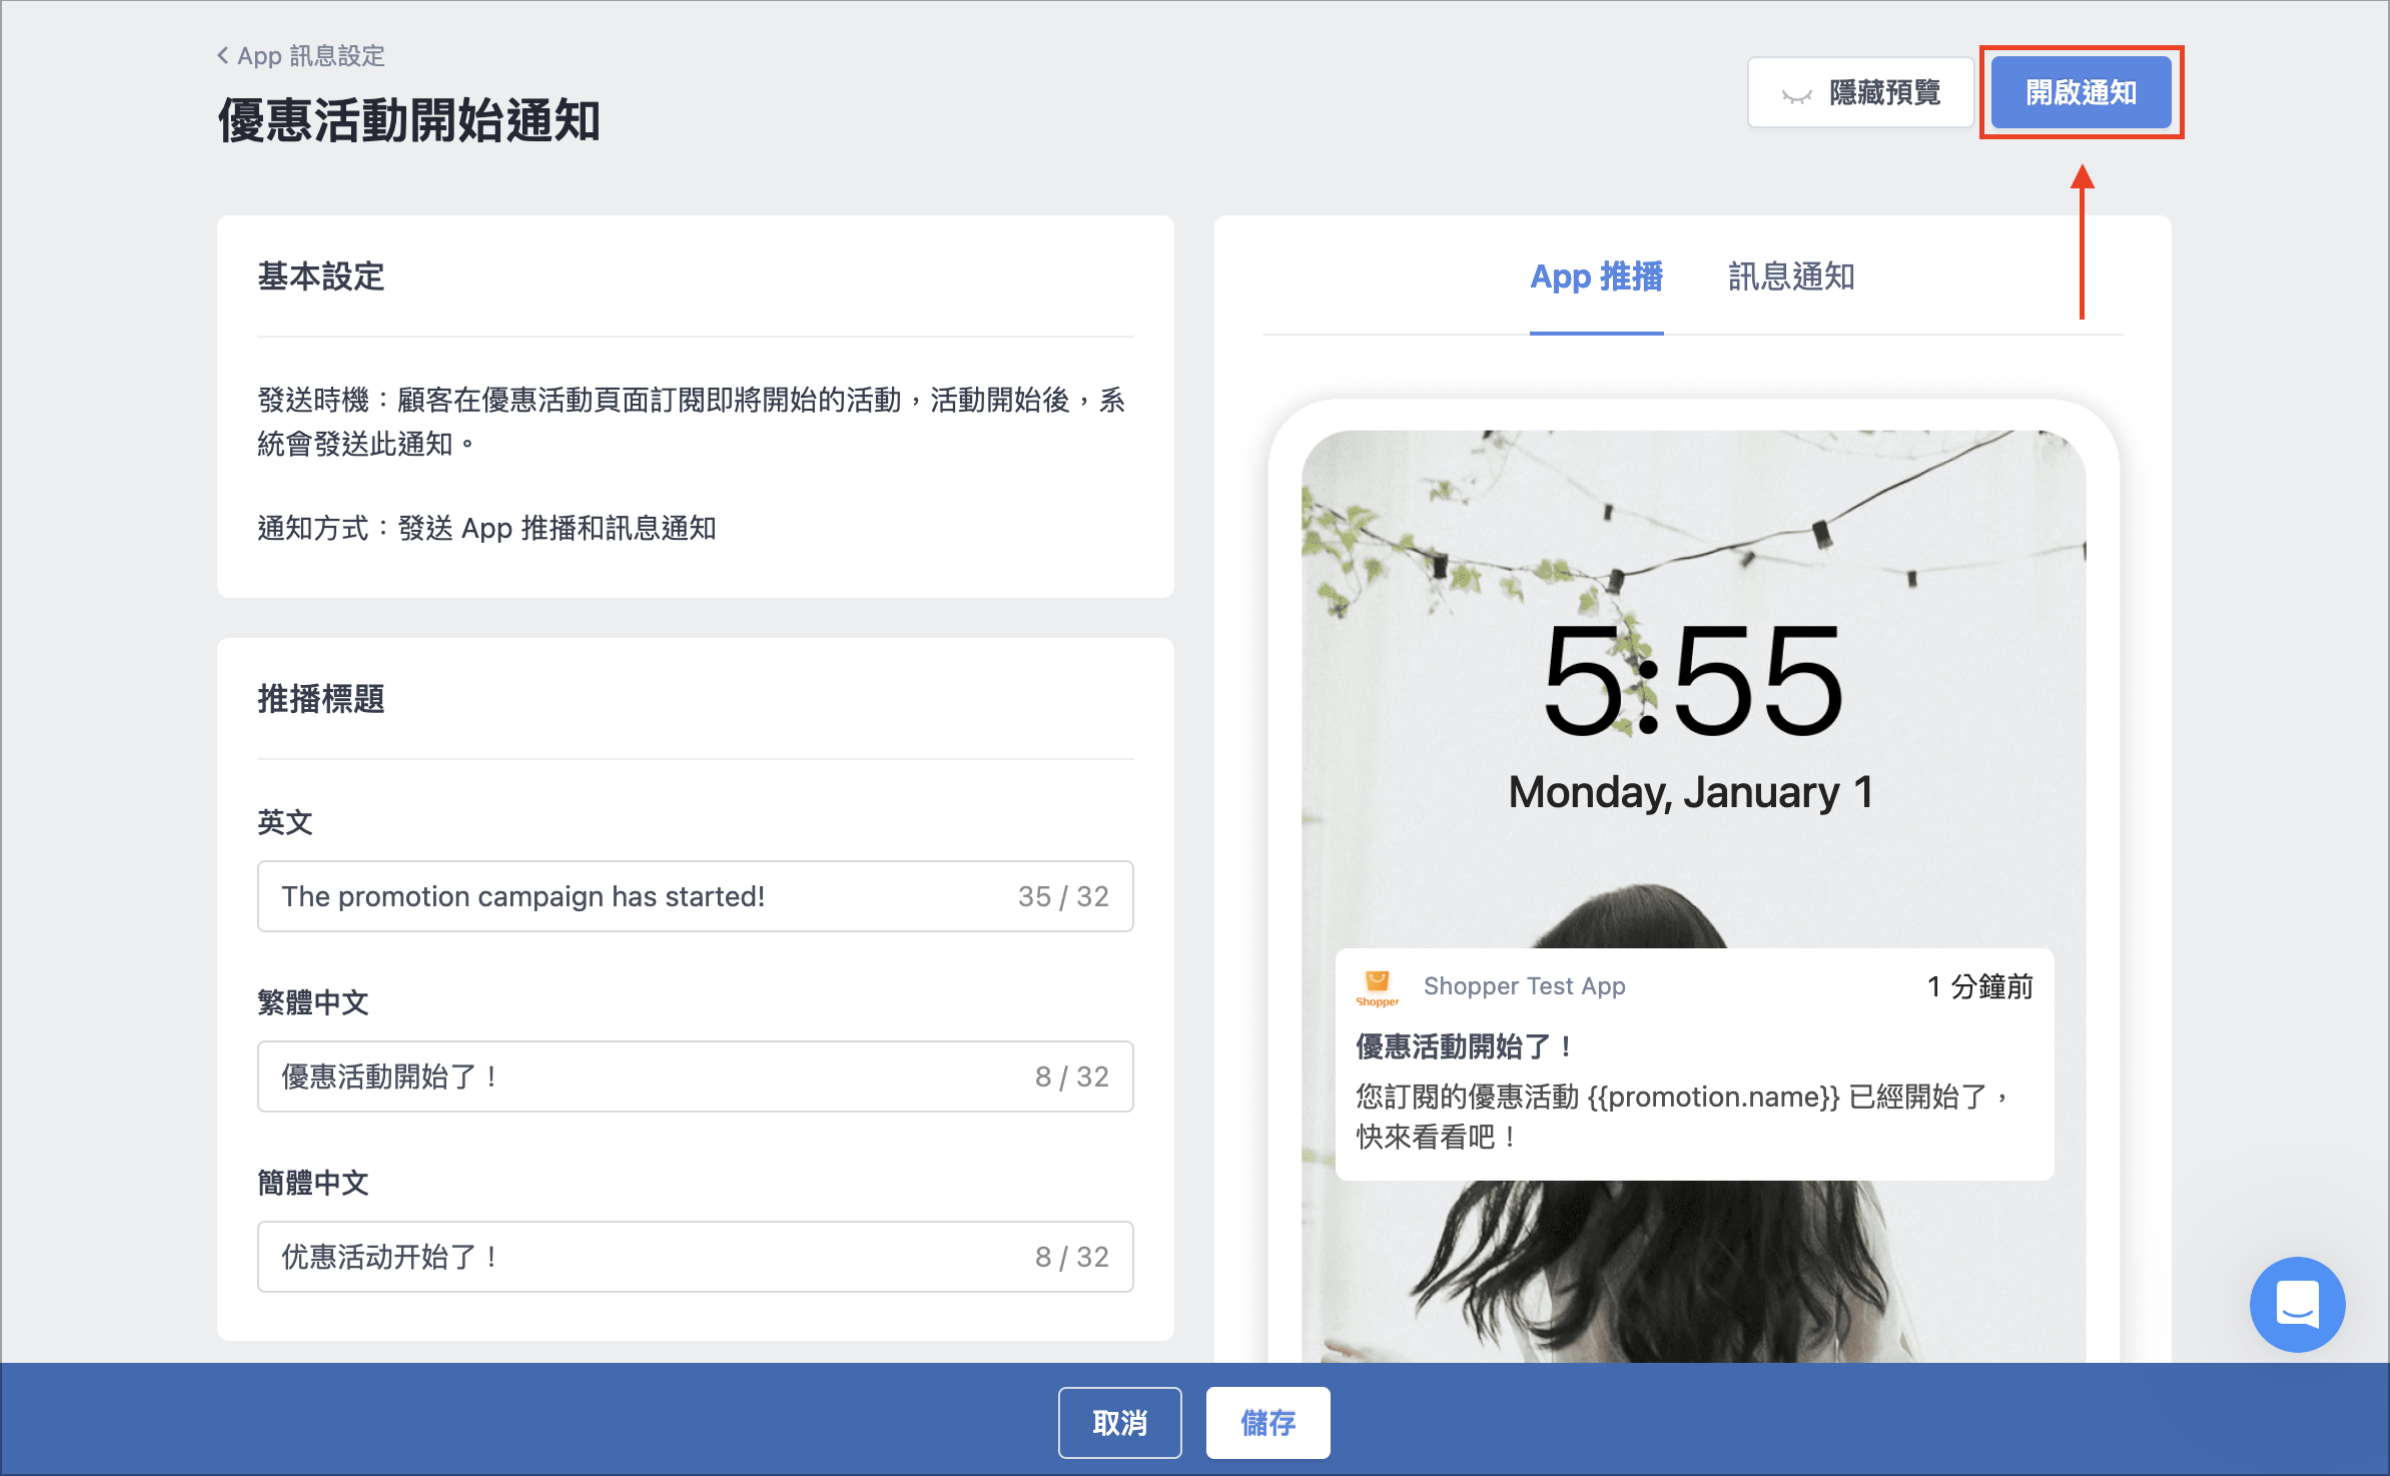Image resolution: width=2390 pixels, height=1476 pixels.
Task: Click the 隱藏預覽 button
Action: pyautogui.click(x=1860, y=93)
